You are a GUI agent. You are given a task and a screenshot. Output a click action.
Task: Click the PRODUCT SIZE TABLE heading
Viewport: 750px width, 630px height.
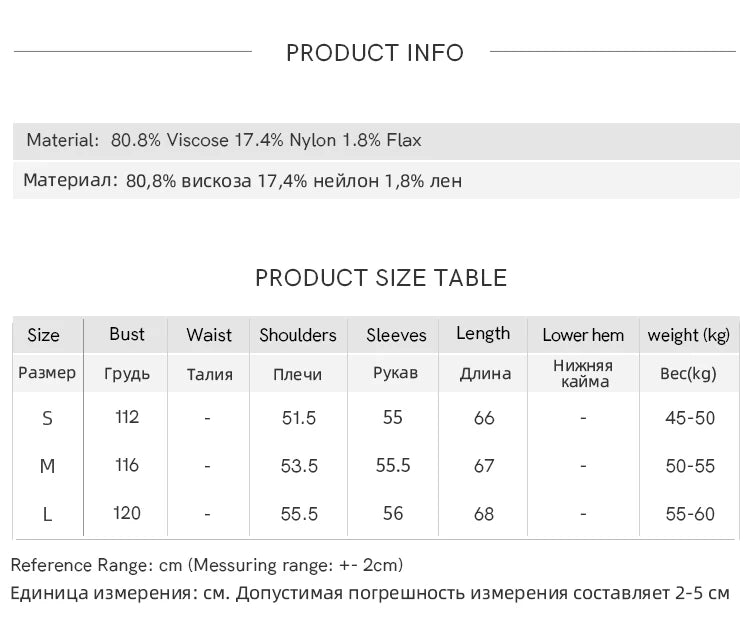pyautogui.click(x=381, y=278)
